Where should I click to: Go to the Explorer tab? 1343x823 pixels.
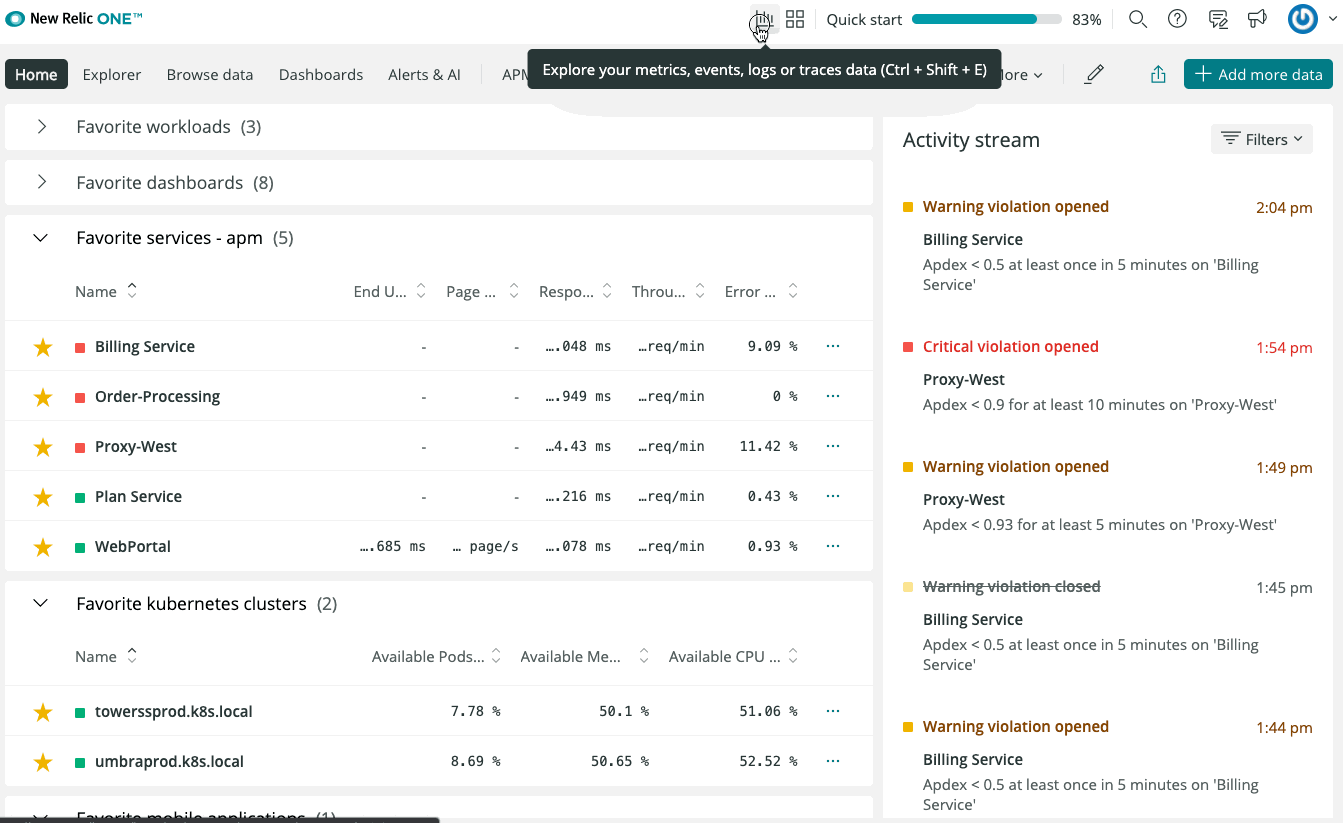click(x=112, y=74)
